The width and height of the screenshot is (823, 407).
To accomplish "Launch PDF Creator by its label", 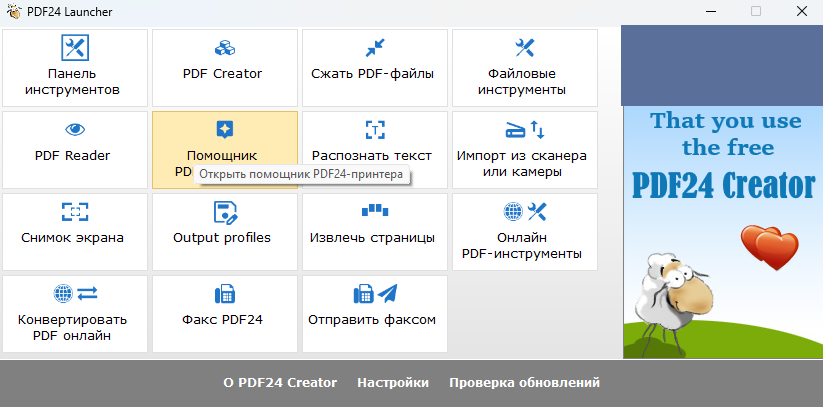I will point(223,74).
